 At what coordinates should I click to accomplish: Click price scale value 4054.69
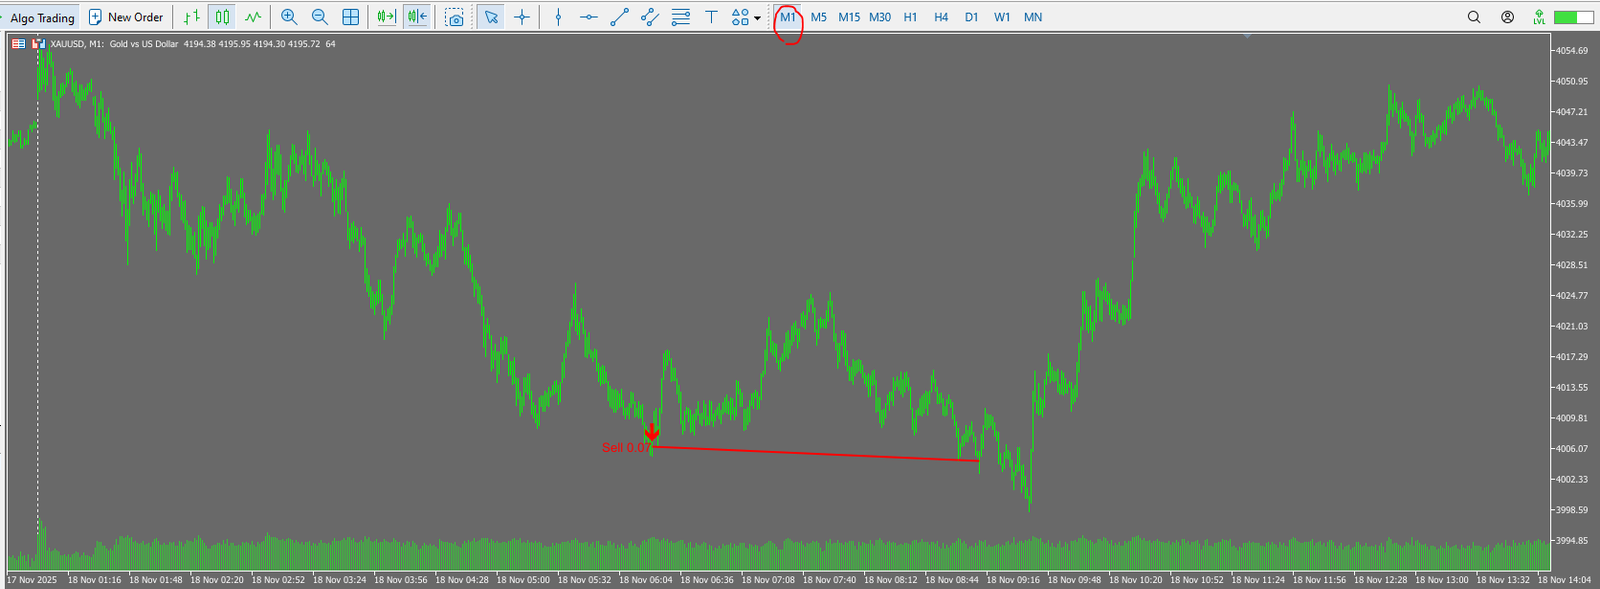[1571, 51]
